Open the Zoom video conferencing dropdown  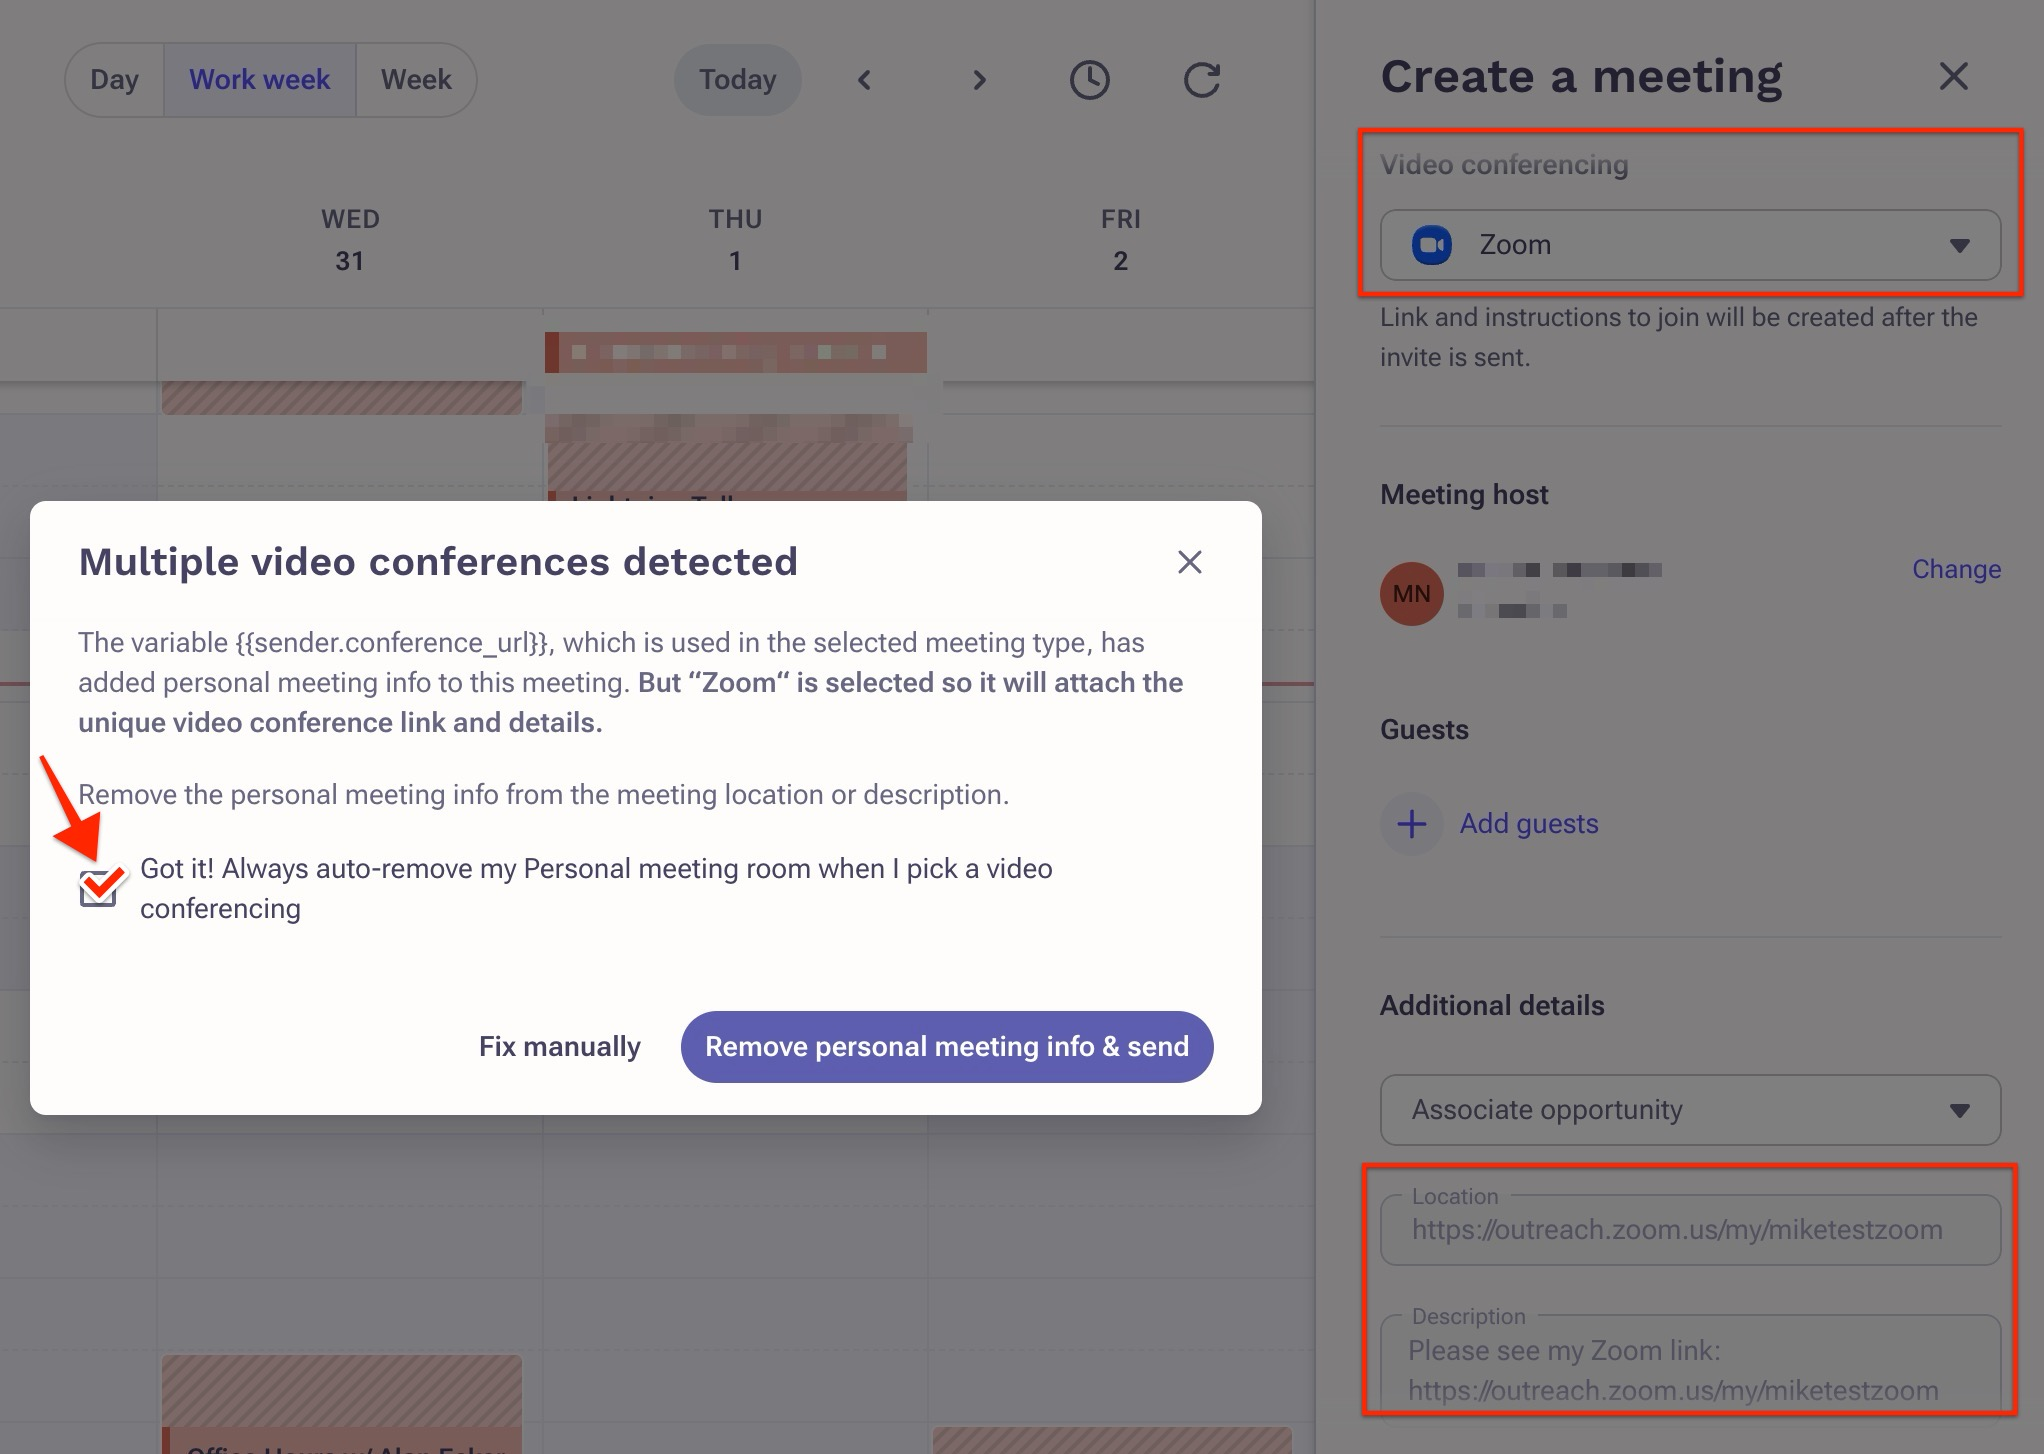pos(1689,245)
